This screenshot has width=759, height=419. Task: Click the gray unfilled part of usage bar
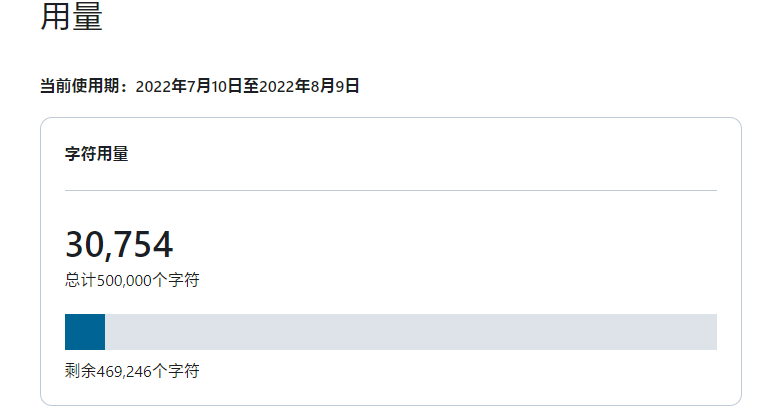click(x=410, y=332)
